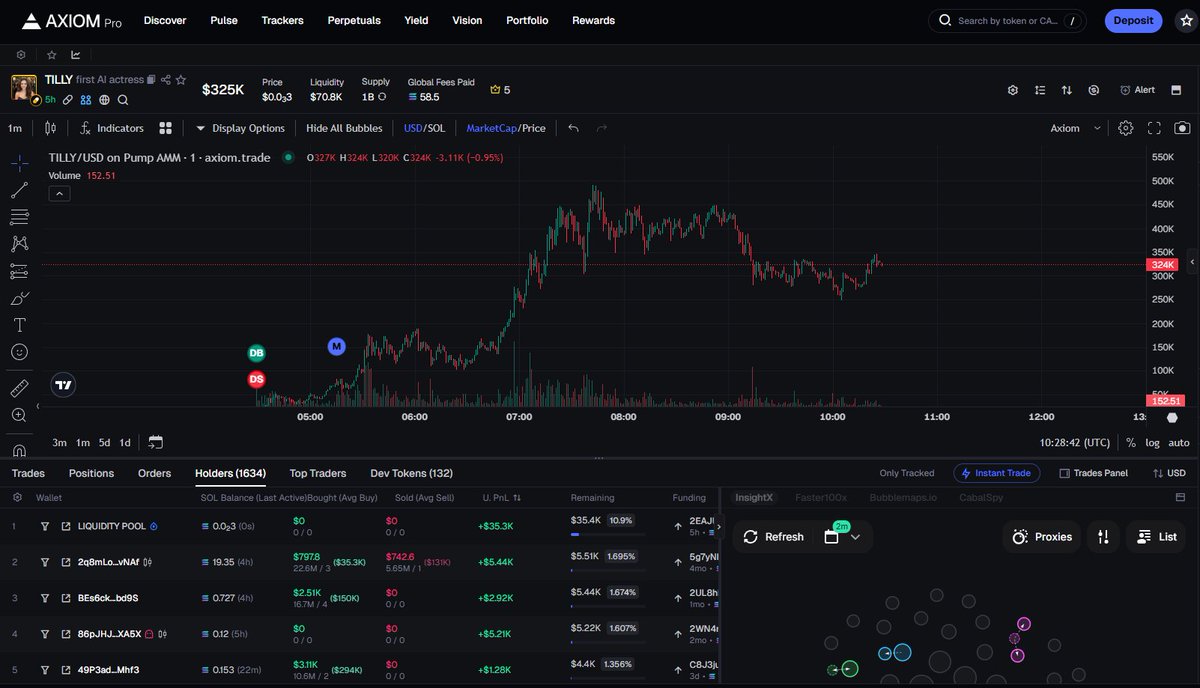Open wallet 2q8mLo...vNAf in explorer

click(66, 562)
